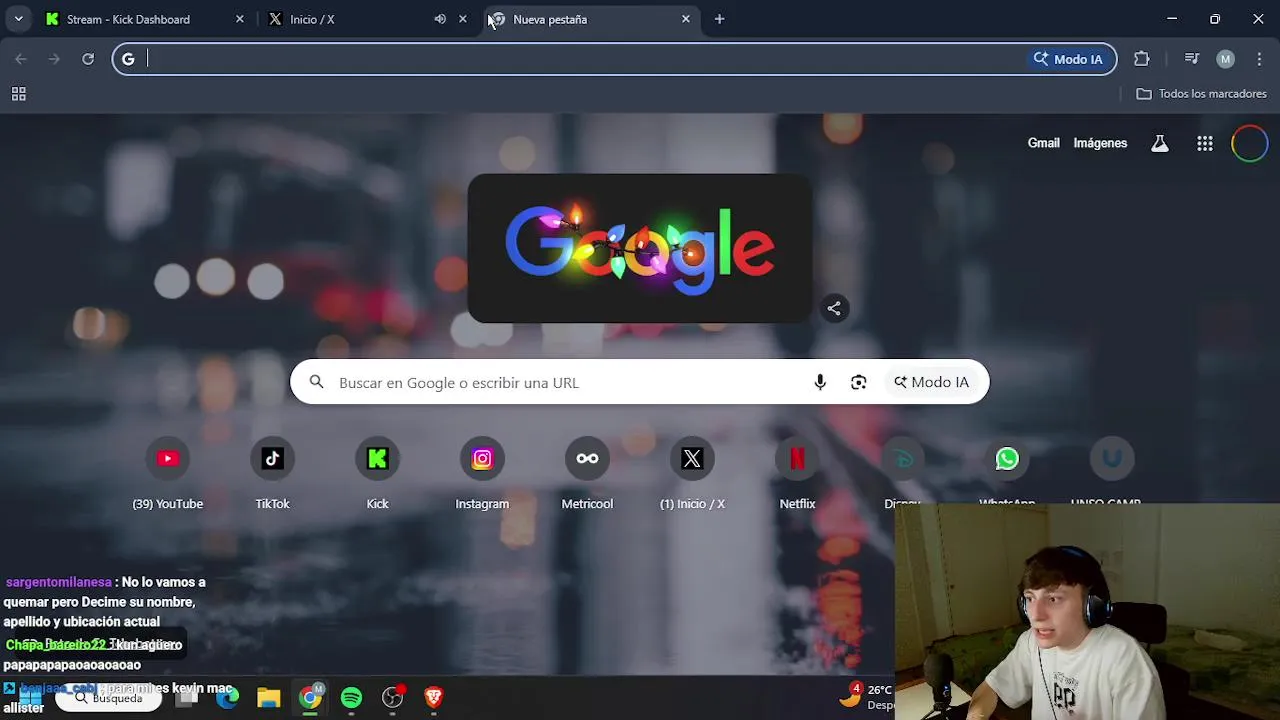Open a new tab with the plus button

point(719,19)
